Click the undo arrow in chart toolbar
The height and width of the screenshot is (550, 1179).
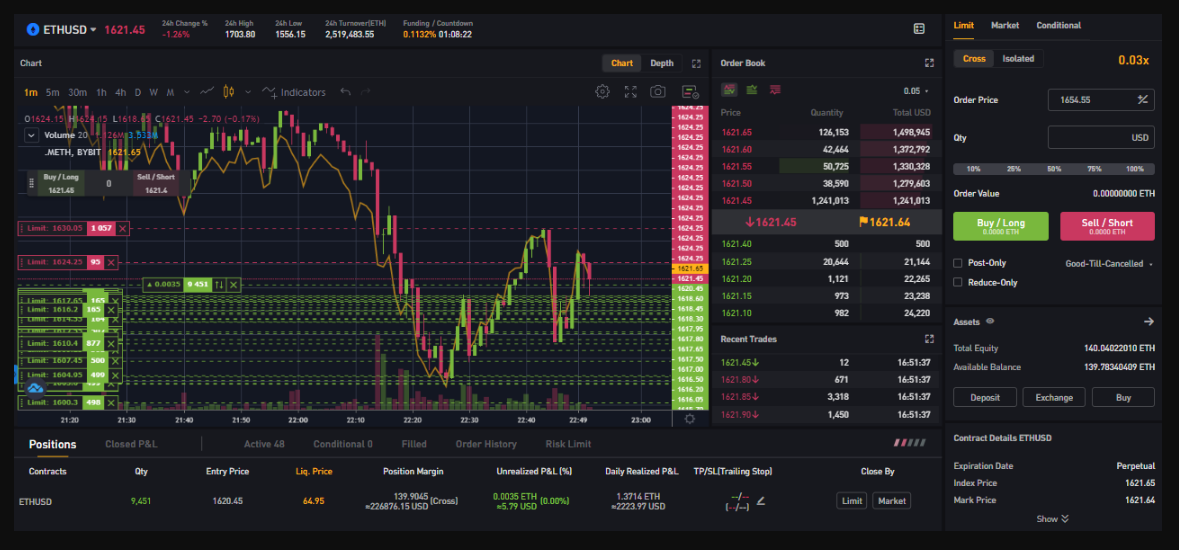pos(345,92)
